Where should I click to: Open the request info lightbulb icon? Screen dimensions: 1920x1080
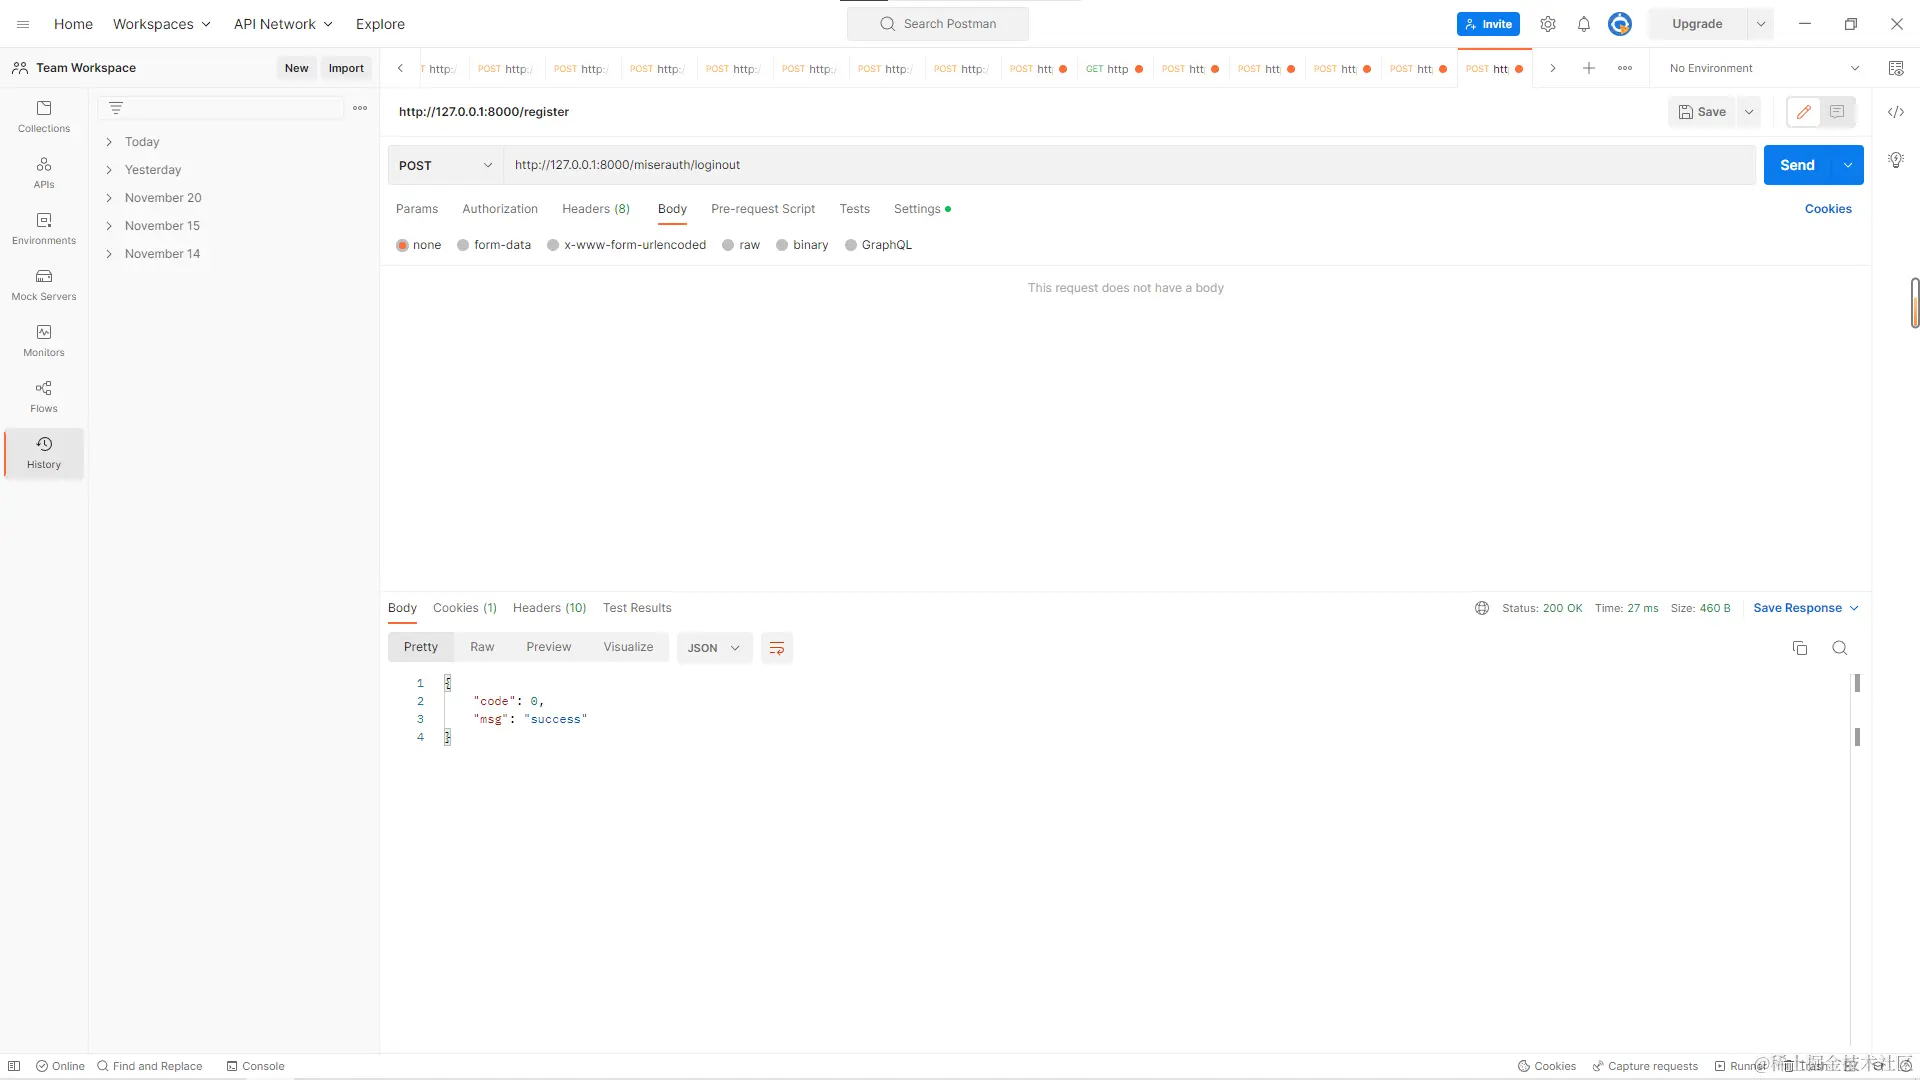point(1896,160)
